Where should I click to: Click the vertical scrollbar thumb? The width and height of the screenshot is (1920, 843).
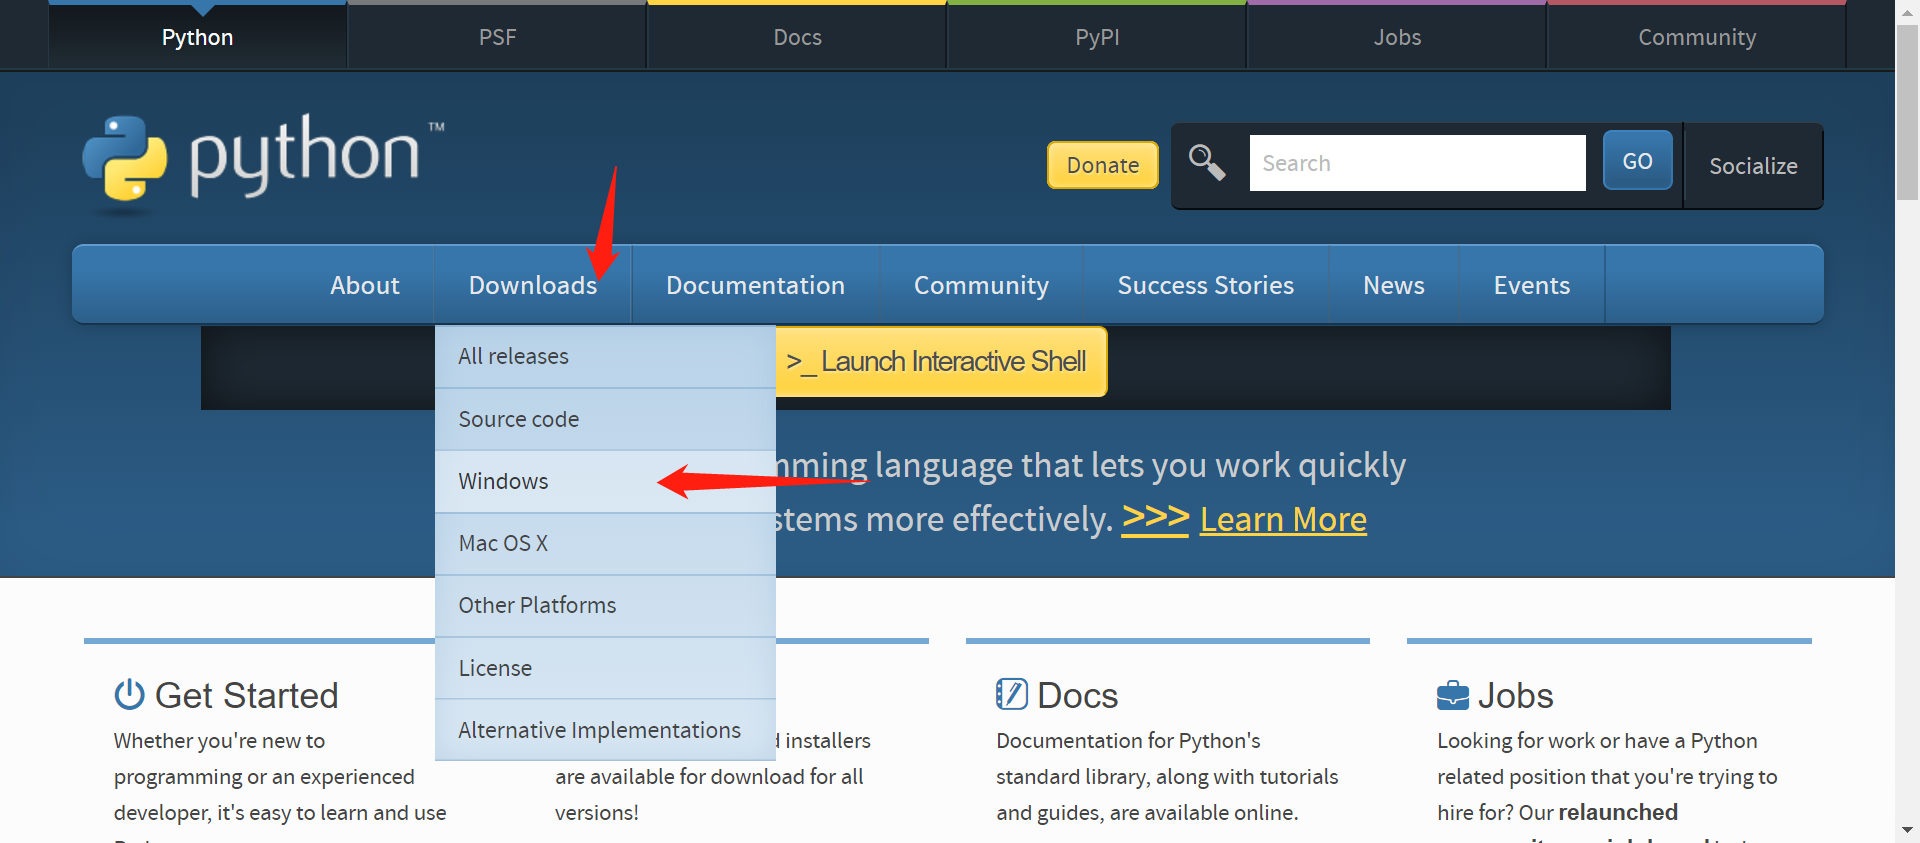[x=1908, y=112]
